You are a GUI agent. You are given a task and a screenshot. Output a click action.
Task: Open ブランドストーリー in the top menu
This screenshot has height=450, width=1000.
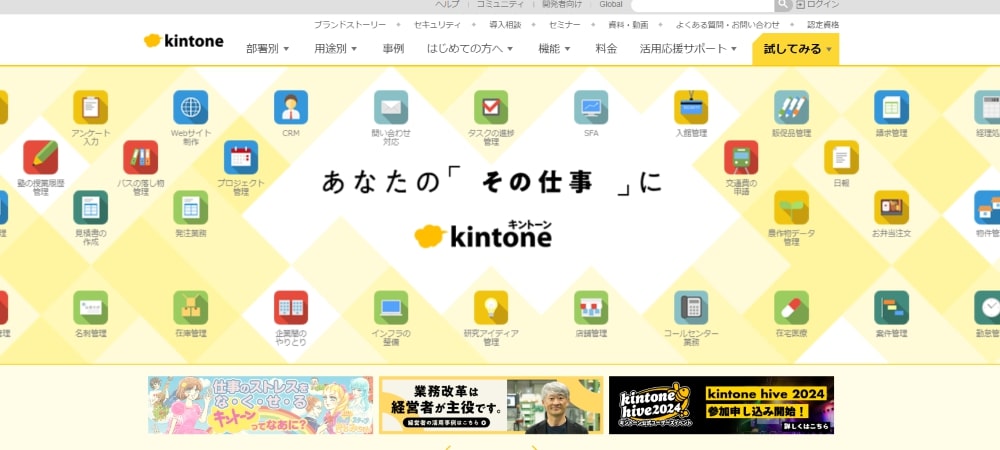click(x=349, y=25)
